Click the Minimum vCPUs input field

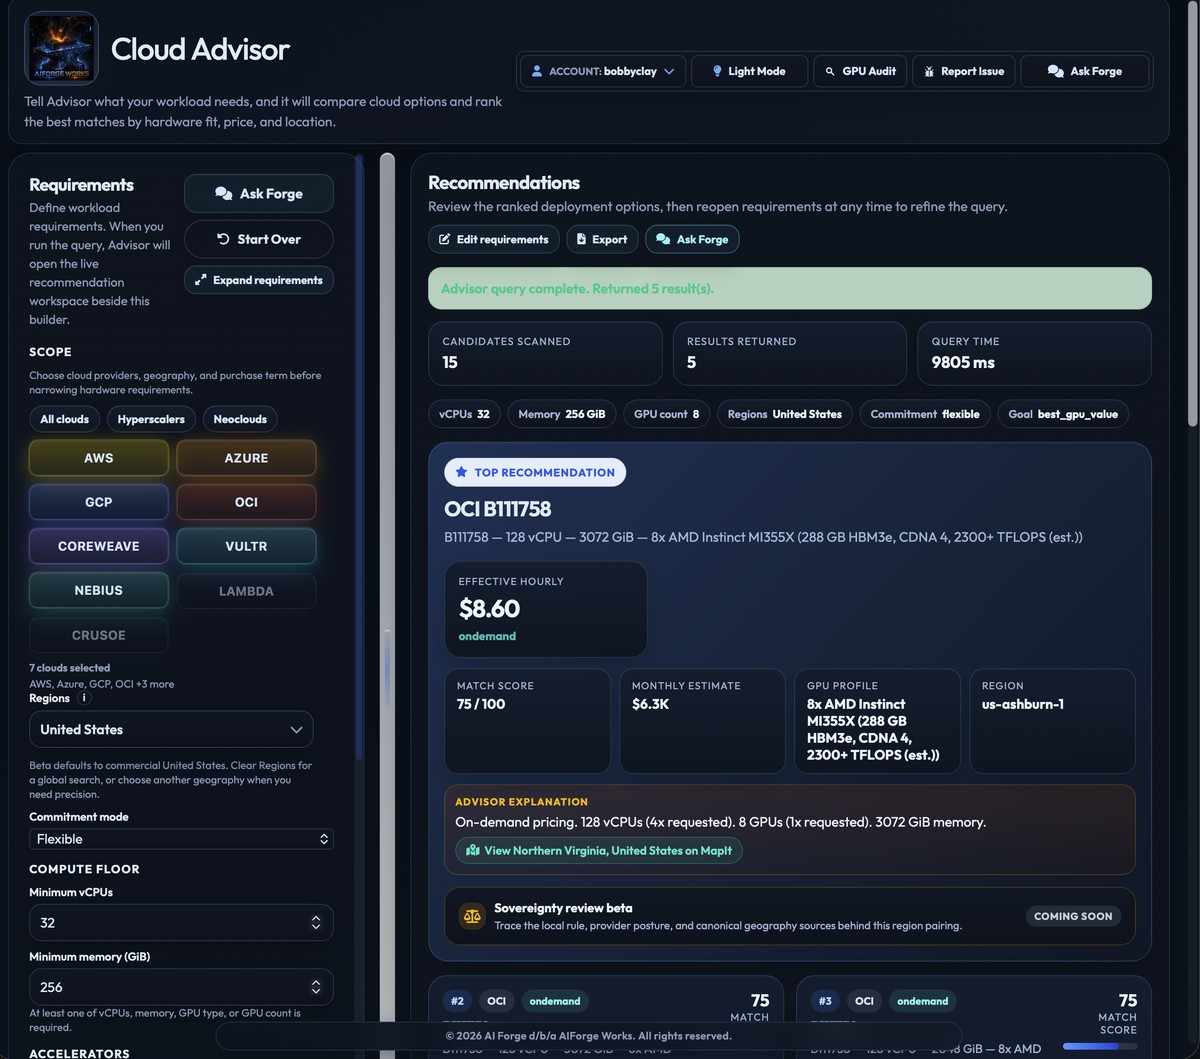(x=181, y=922)
